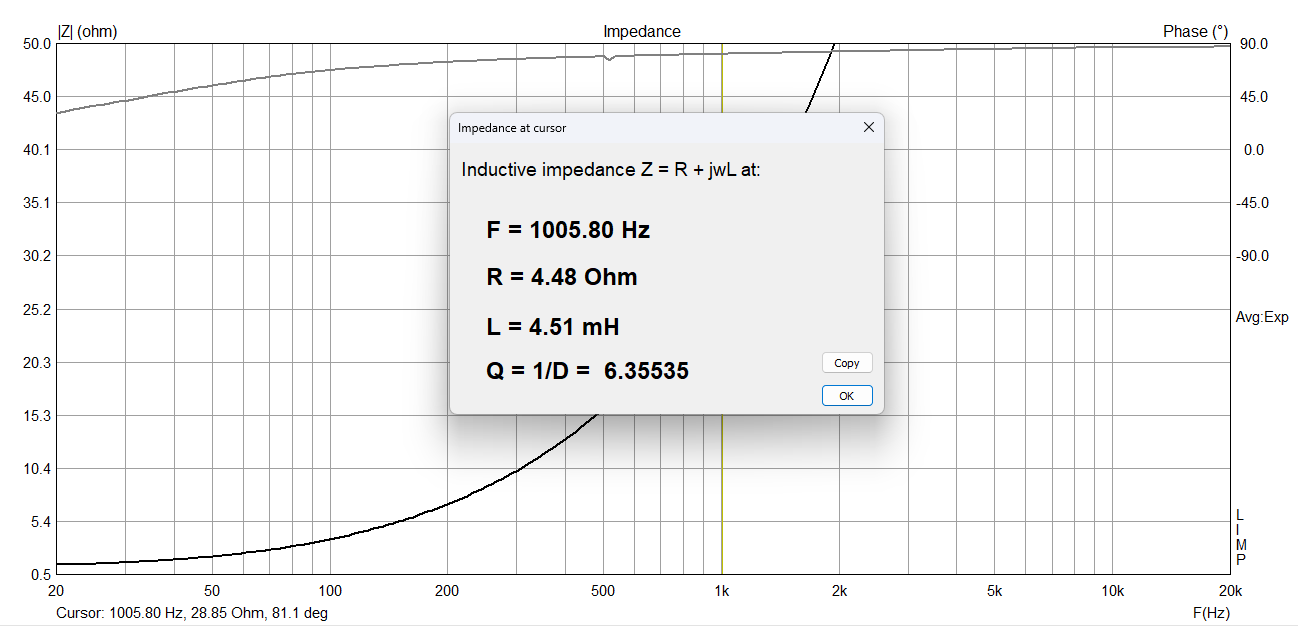Click the 50.0 ohm axis tick label
The image size is (1298, 626).
click(37, 44)
